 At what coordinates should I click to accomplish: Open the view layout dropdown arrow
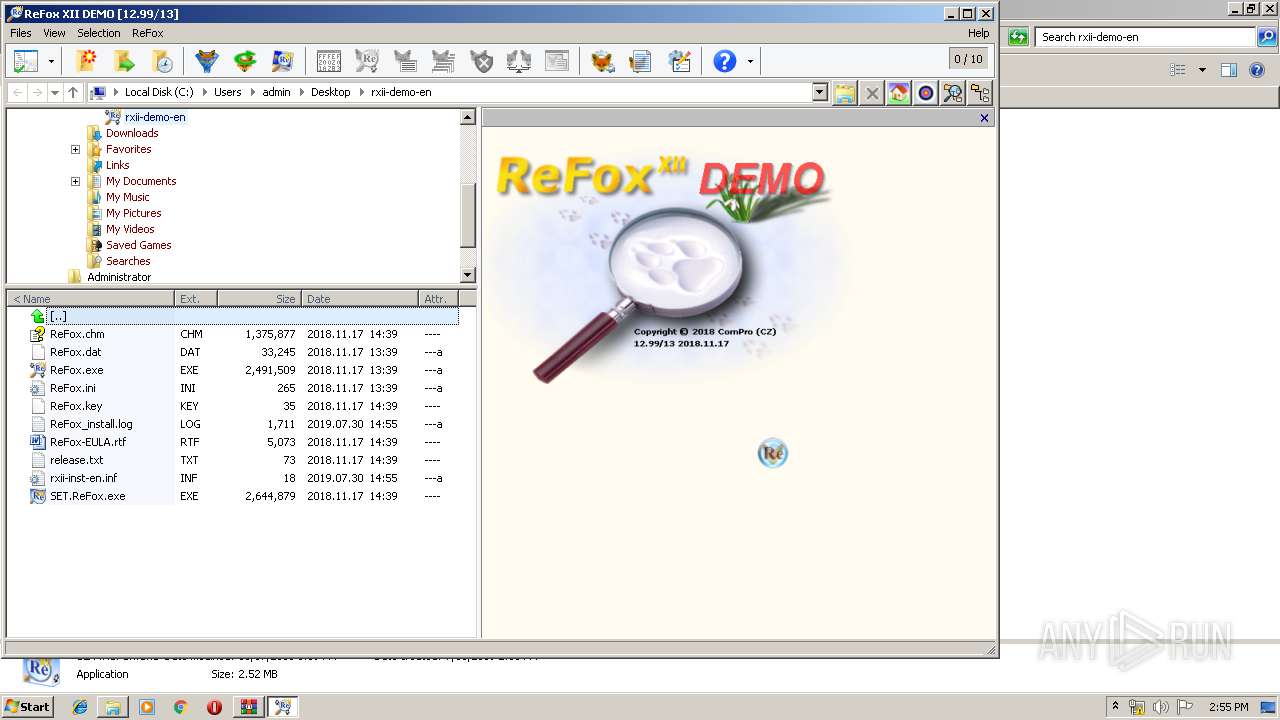(51, 62)
